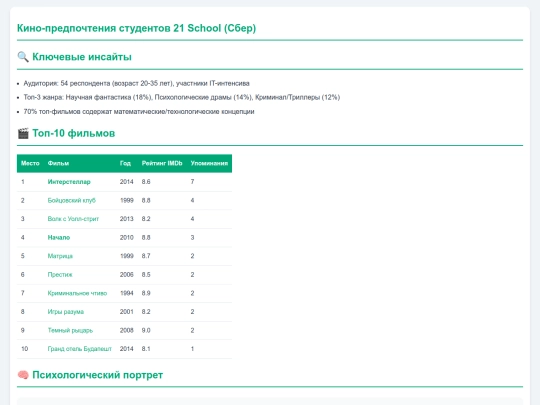Click the 8.7 rating in Матрица row

(146, 256)
